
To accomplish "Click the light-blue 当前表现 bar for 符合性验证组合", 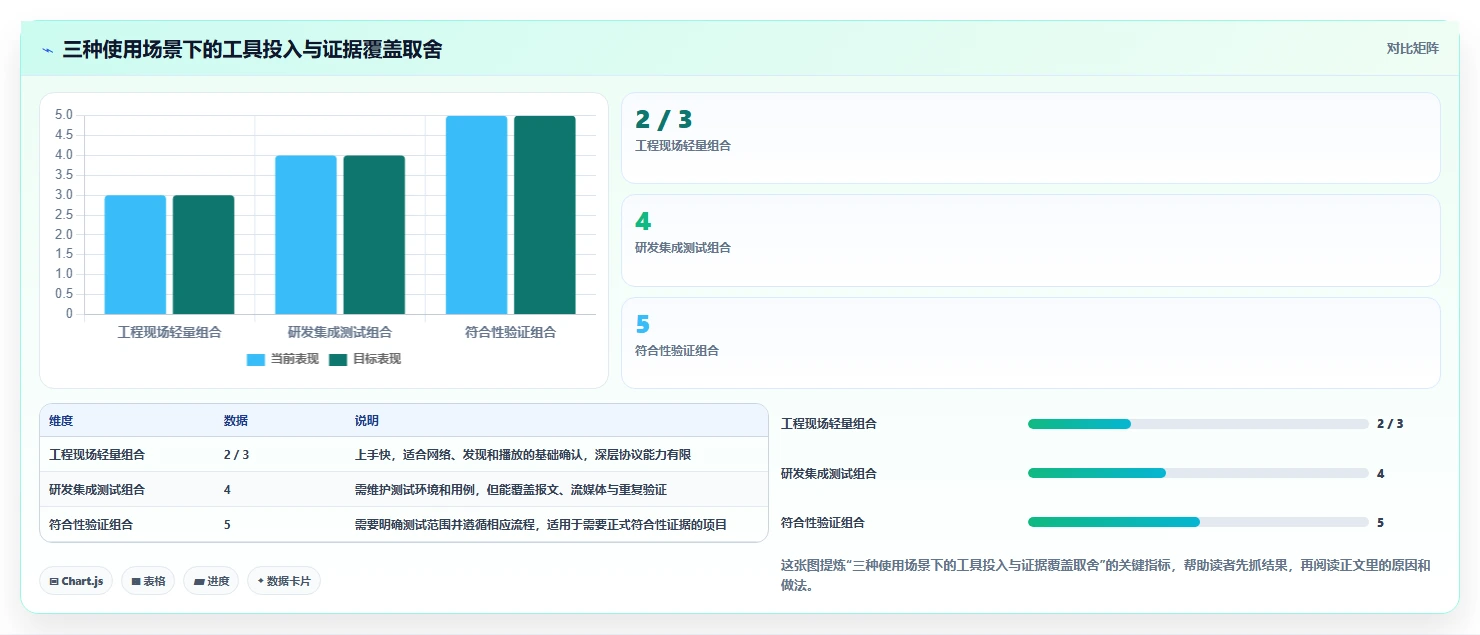I will [476, 215].
